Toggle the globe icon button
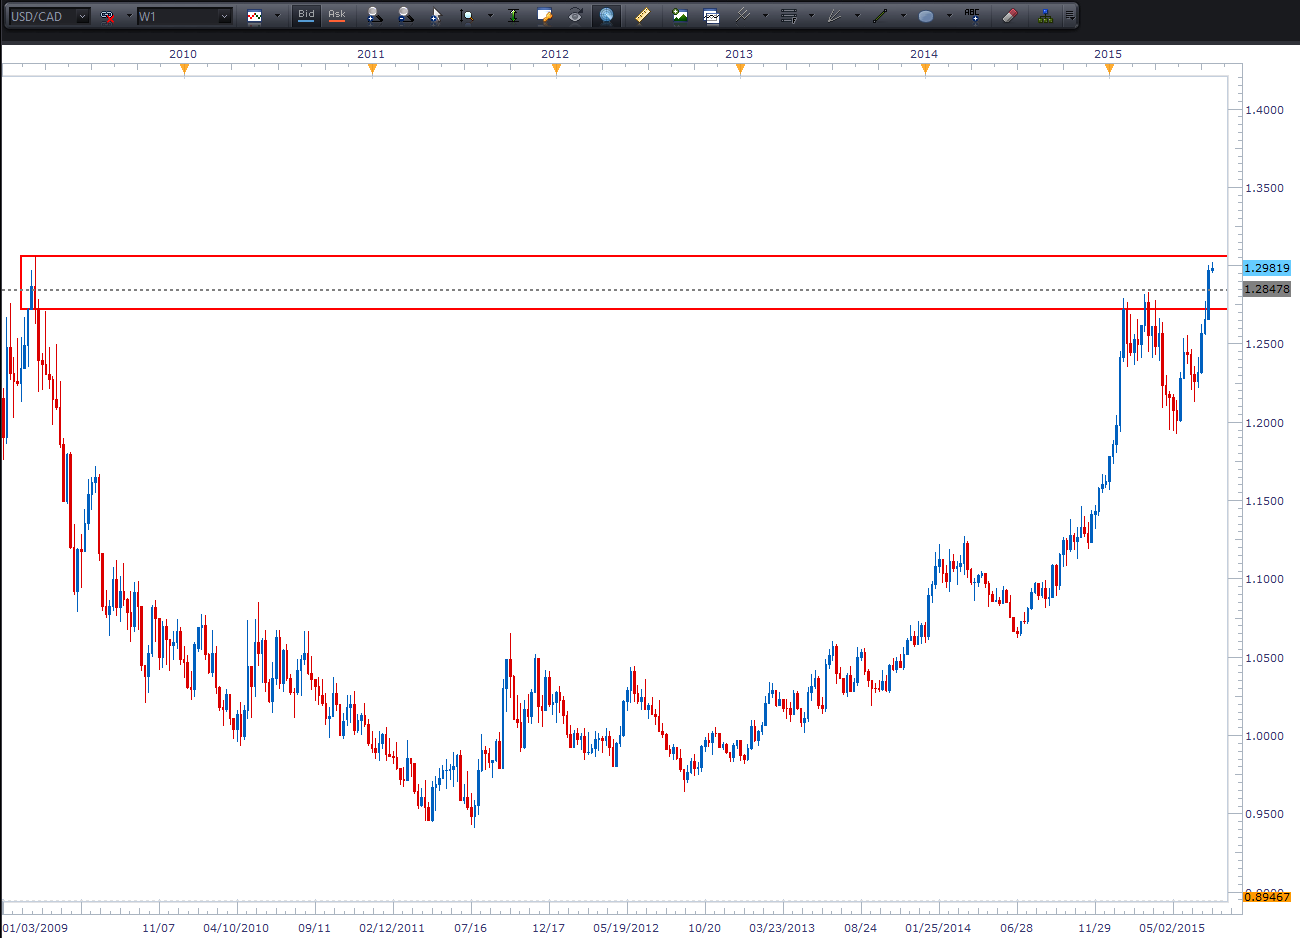 (x=606, y=16)
